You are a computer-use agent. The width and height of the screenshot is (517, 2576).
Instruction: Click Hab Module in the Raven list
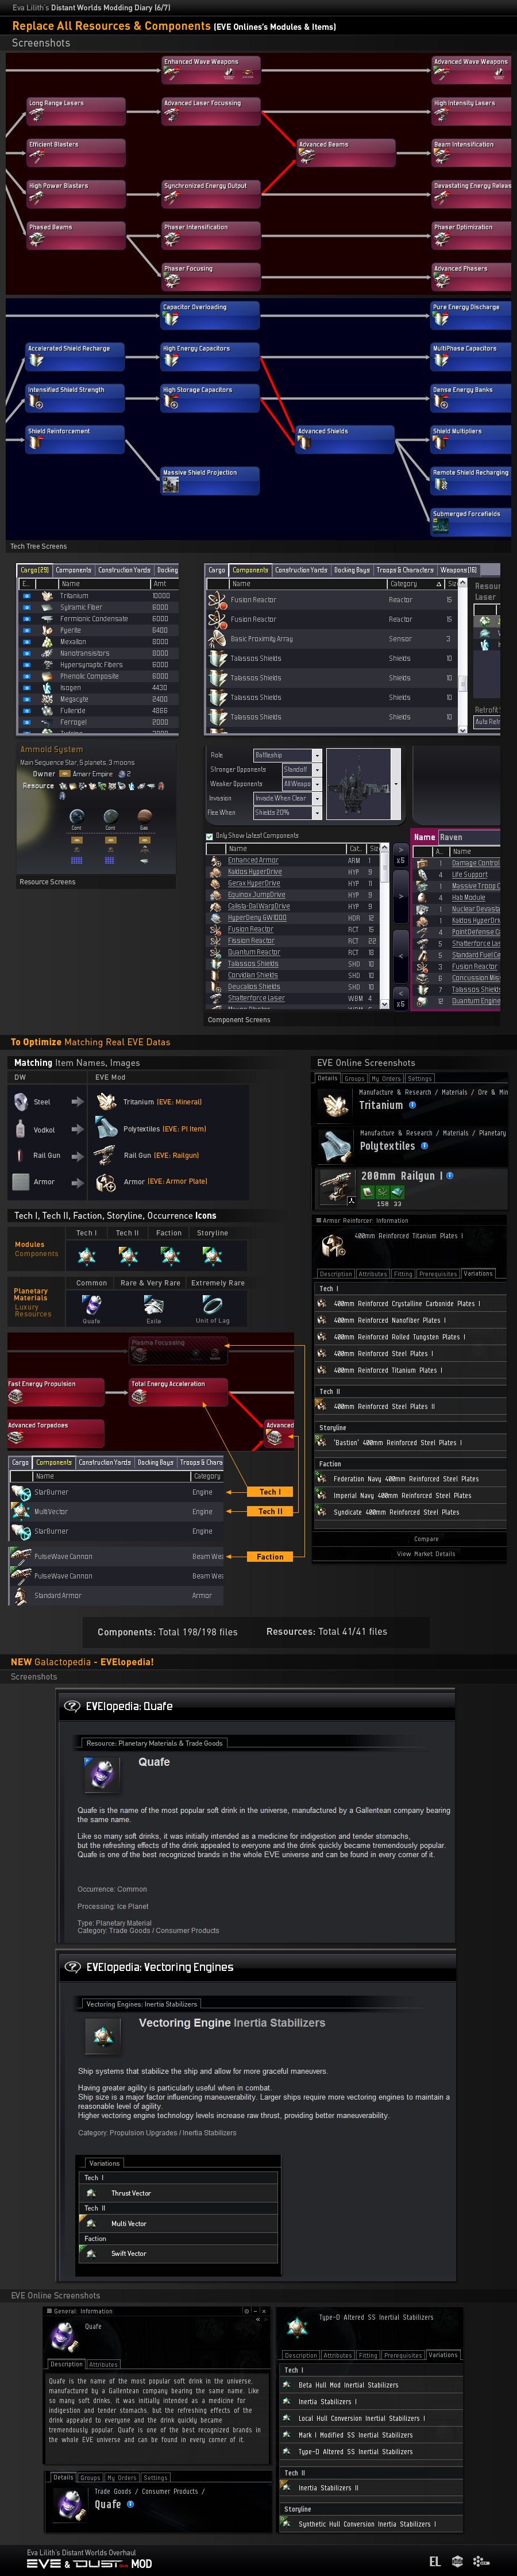[468, 898]
